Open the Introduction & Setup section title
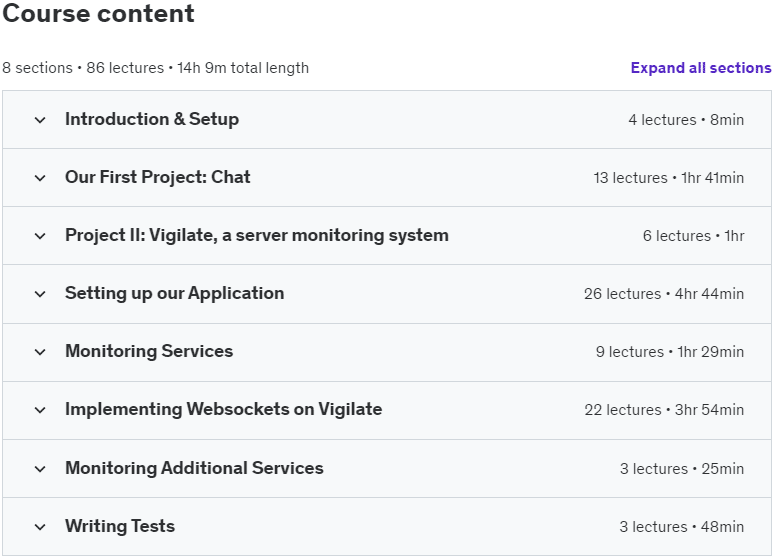 [x=152, y=119]
